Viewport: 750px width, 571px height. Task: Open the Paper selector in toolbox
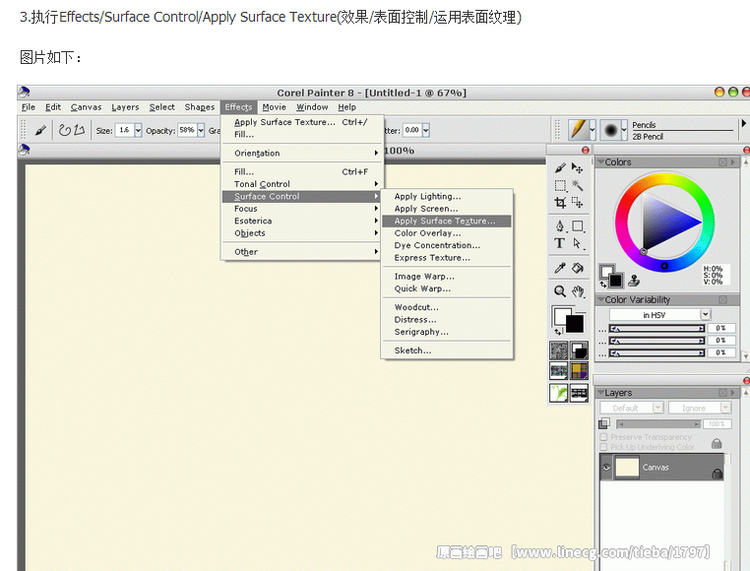[559, 351]
